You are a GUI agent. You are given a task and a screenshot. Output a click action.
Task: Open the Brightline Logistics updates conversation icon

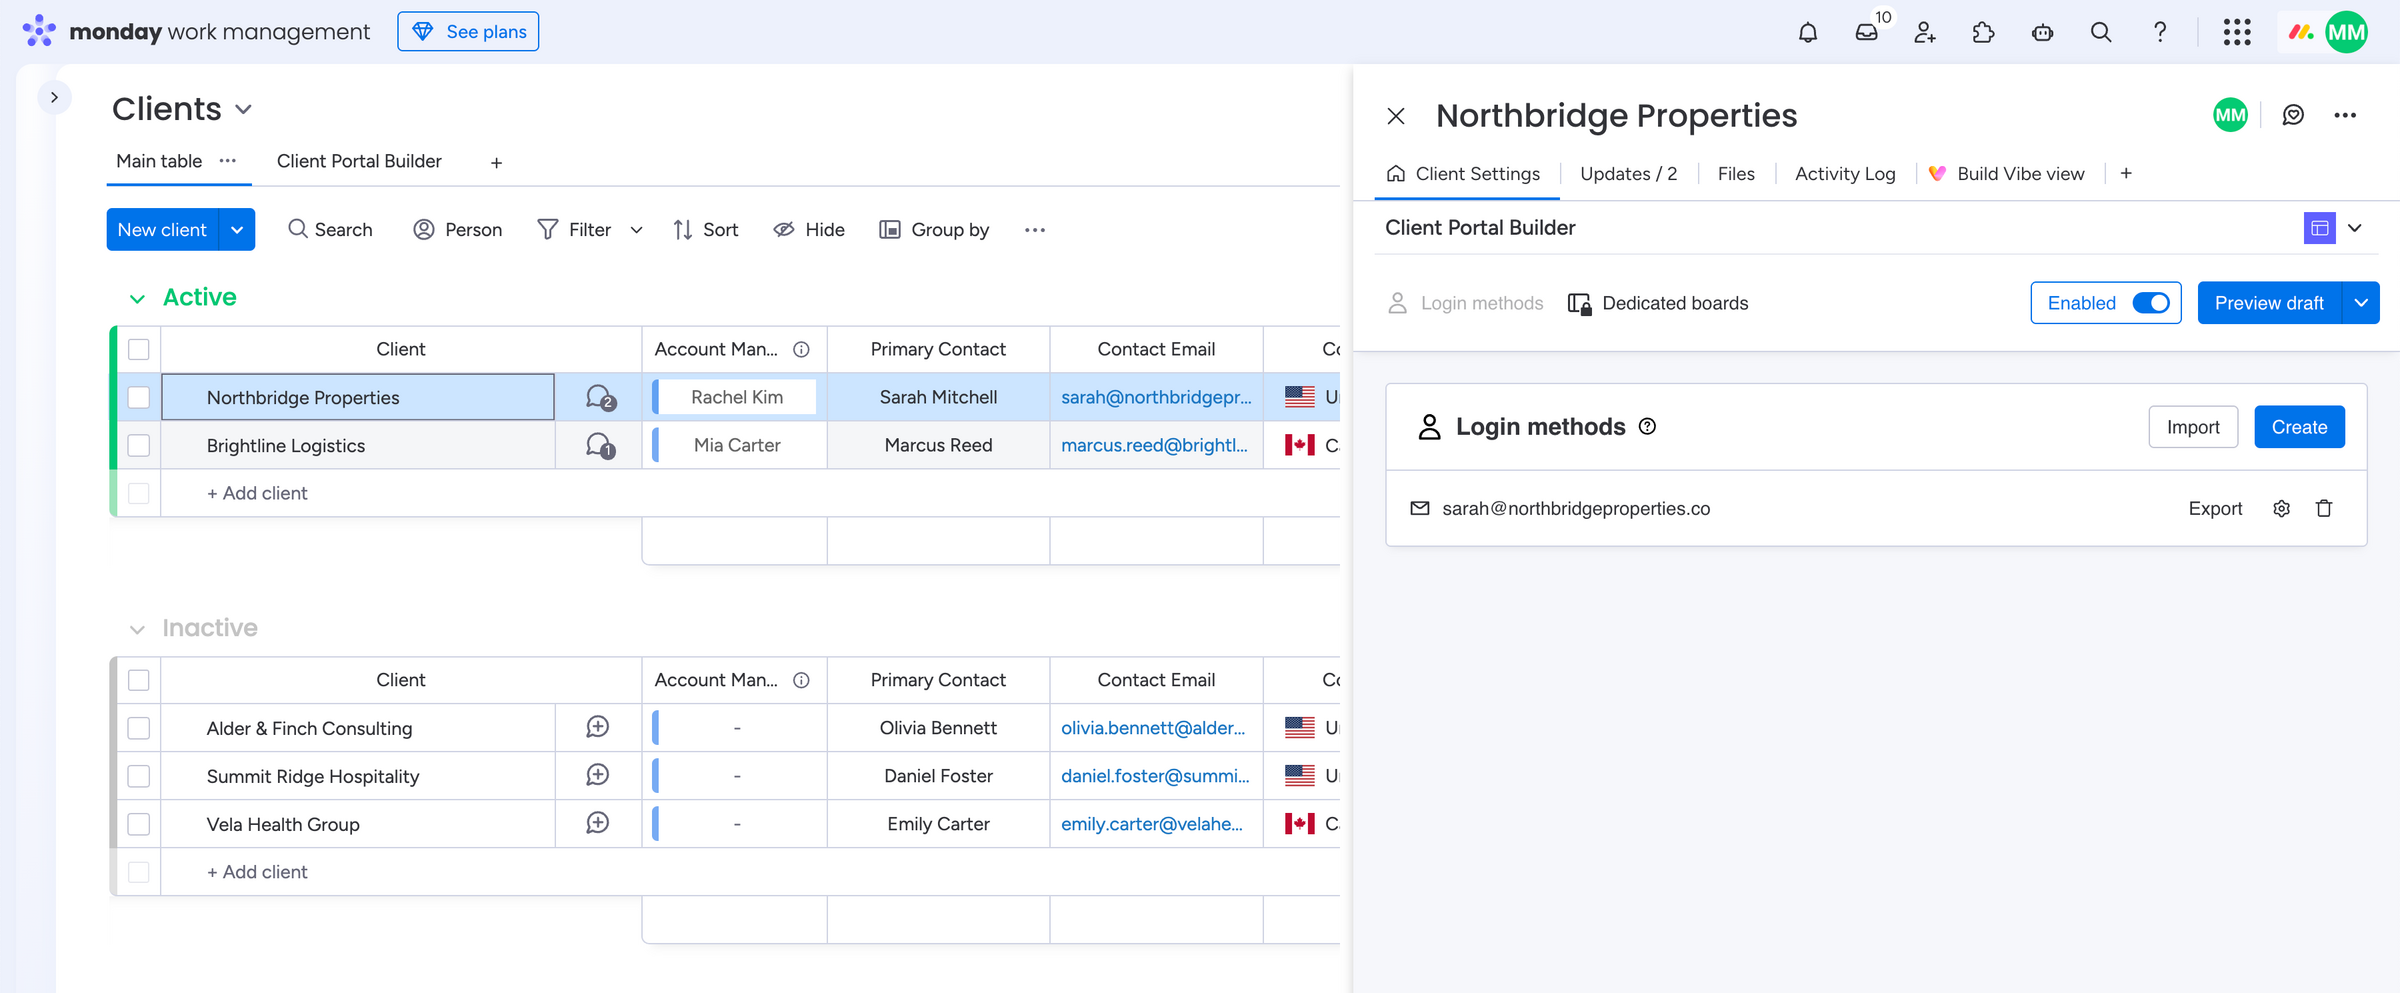tap(599, 446)
